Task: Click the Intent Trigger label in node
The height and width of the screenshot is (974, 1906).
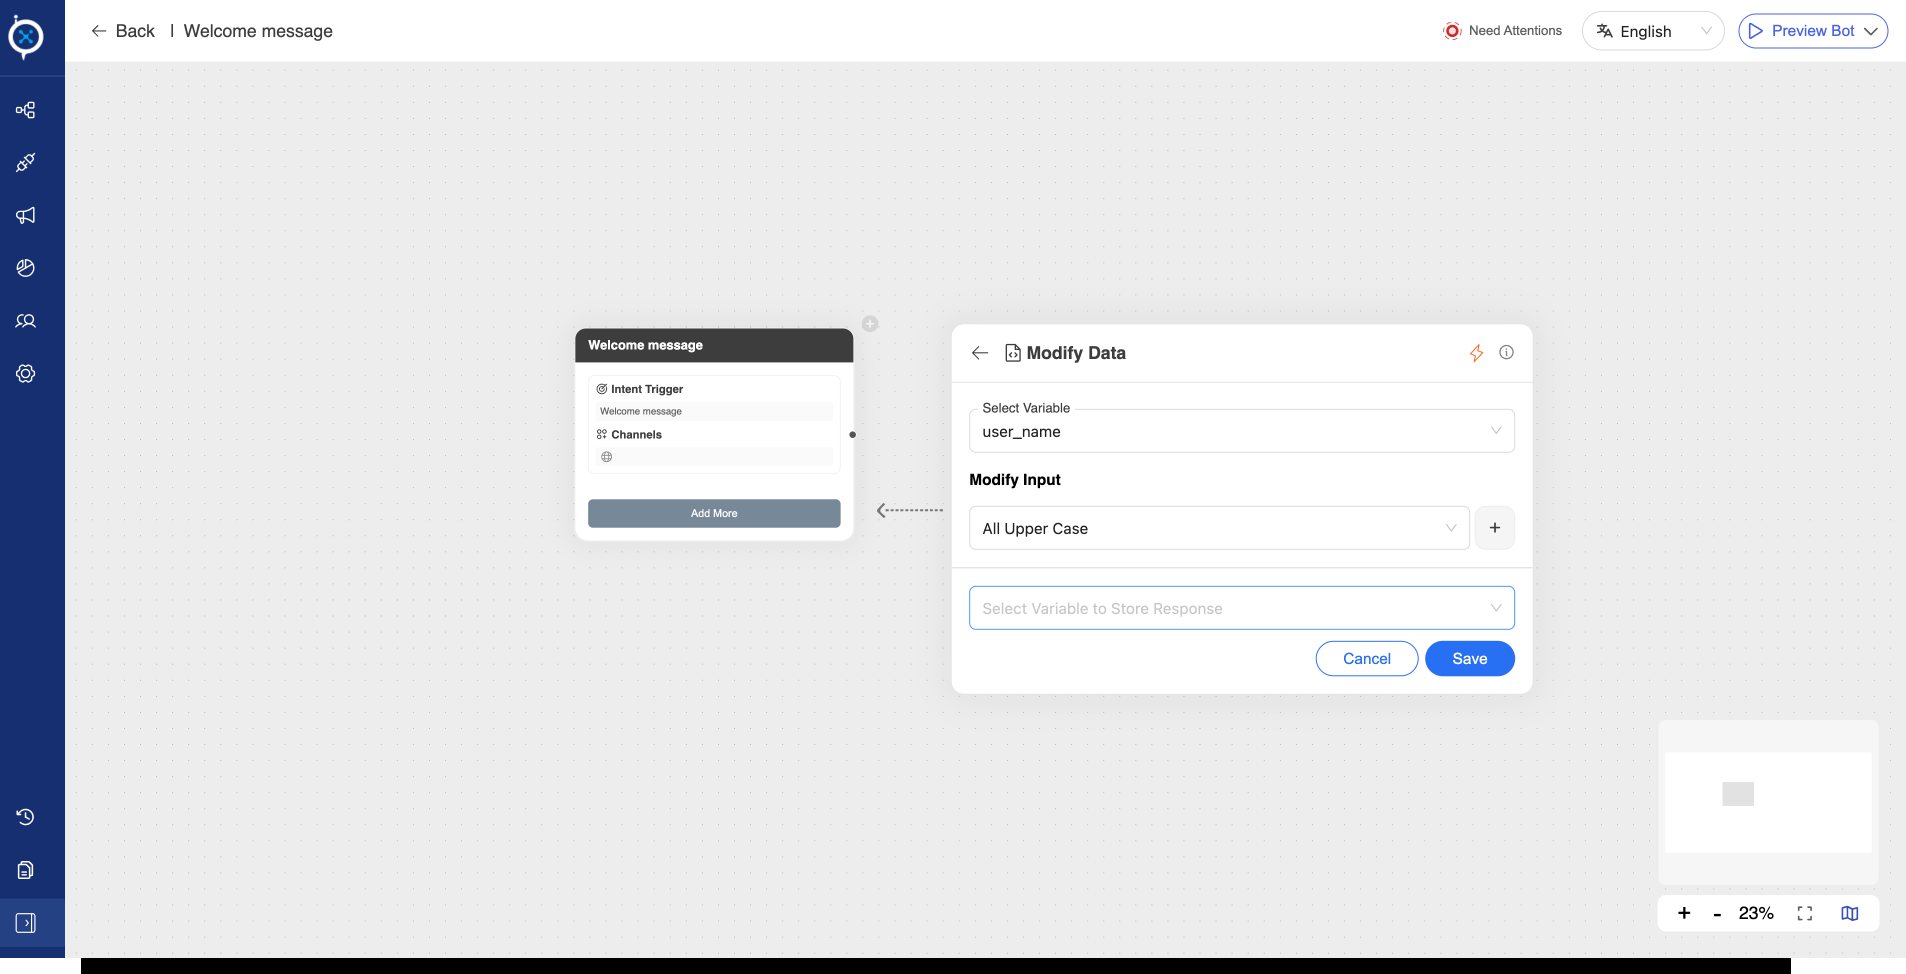Action: click(x=647, y=389)
